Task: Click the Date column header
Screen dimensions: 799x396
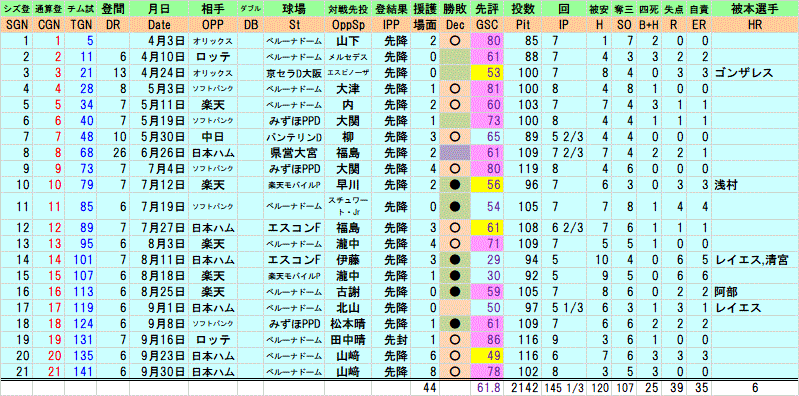Action: coord(158,25)
